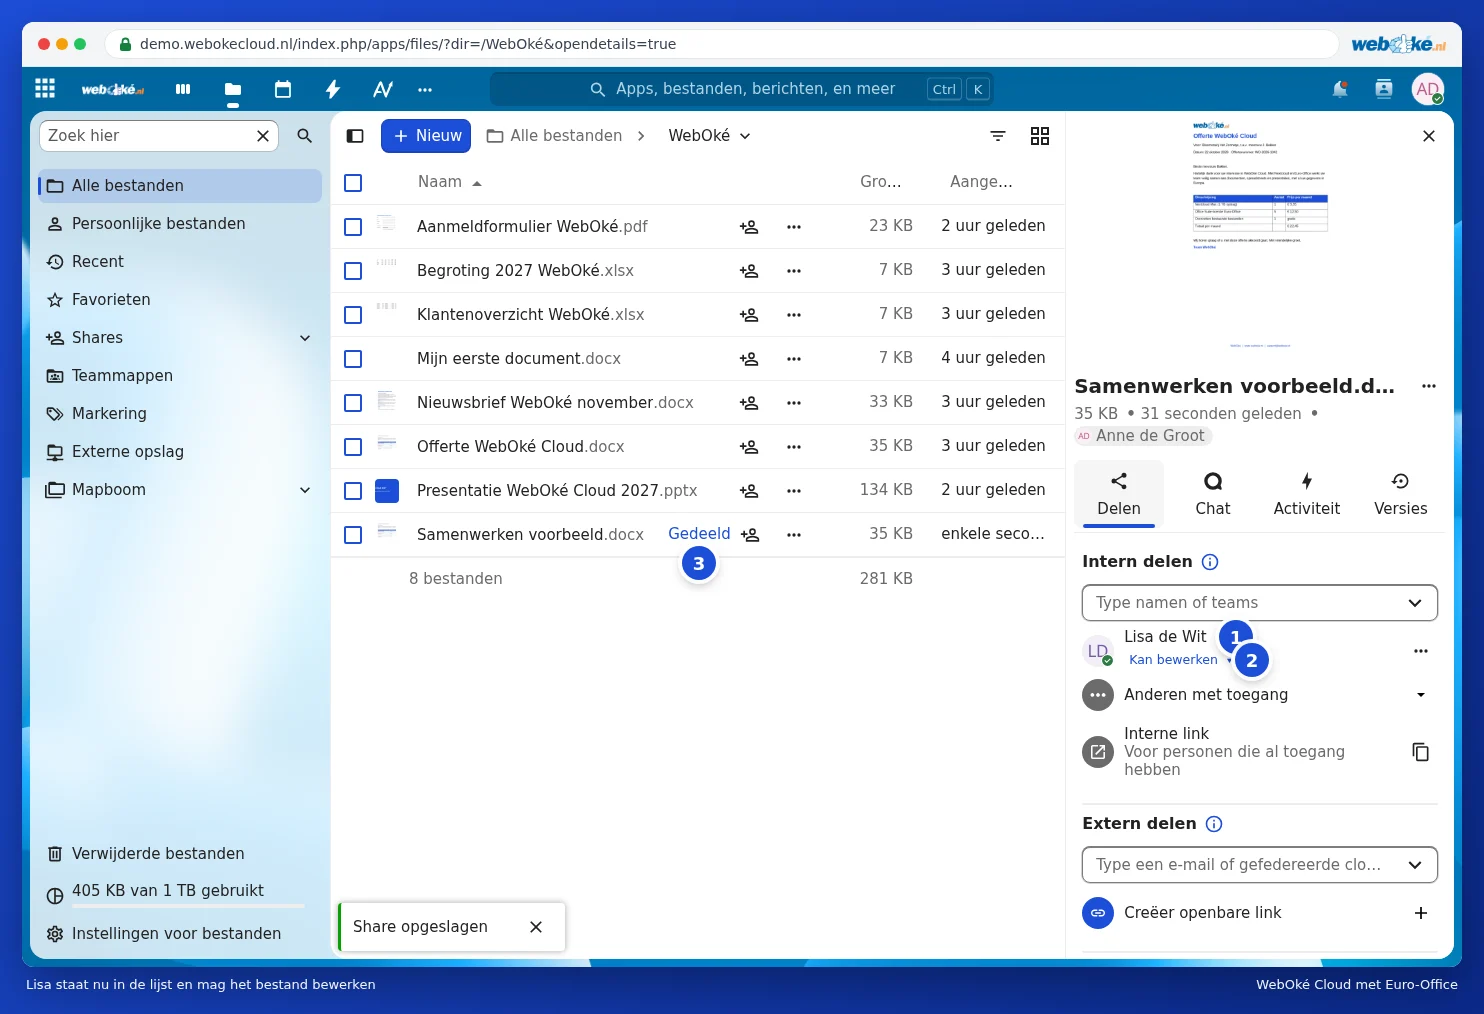
Task: Click the user avatar AD in header
Action: [1428, 89]
